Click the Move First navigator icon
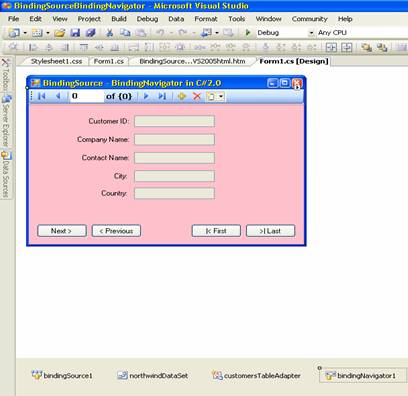 click(x=42, y=96)
